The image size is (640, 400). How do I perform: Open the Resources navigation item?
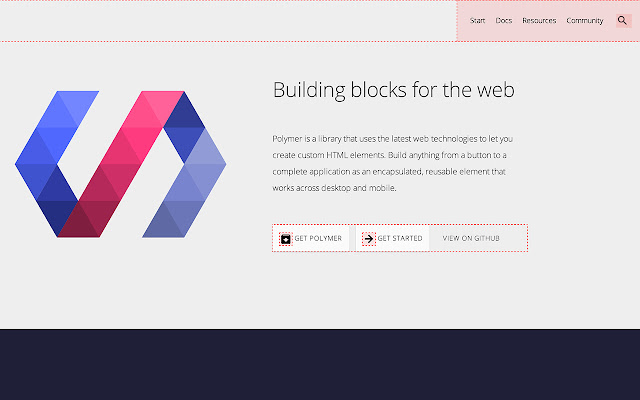[x=539, y=20]
